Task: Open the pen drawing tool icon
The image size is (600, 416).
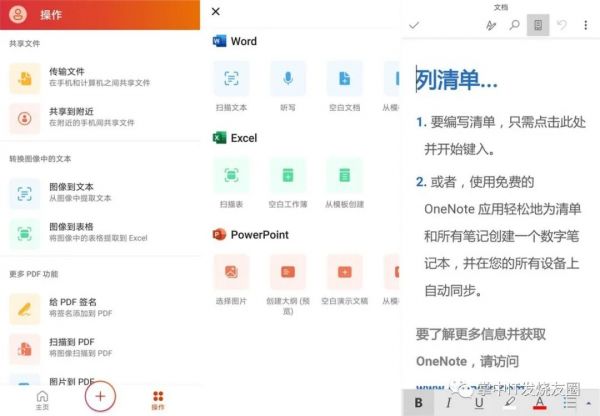Action: click(491, 26)
